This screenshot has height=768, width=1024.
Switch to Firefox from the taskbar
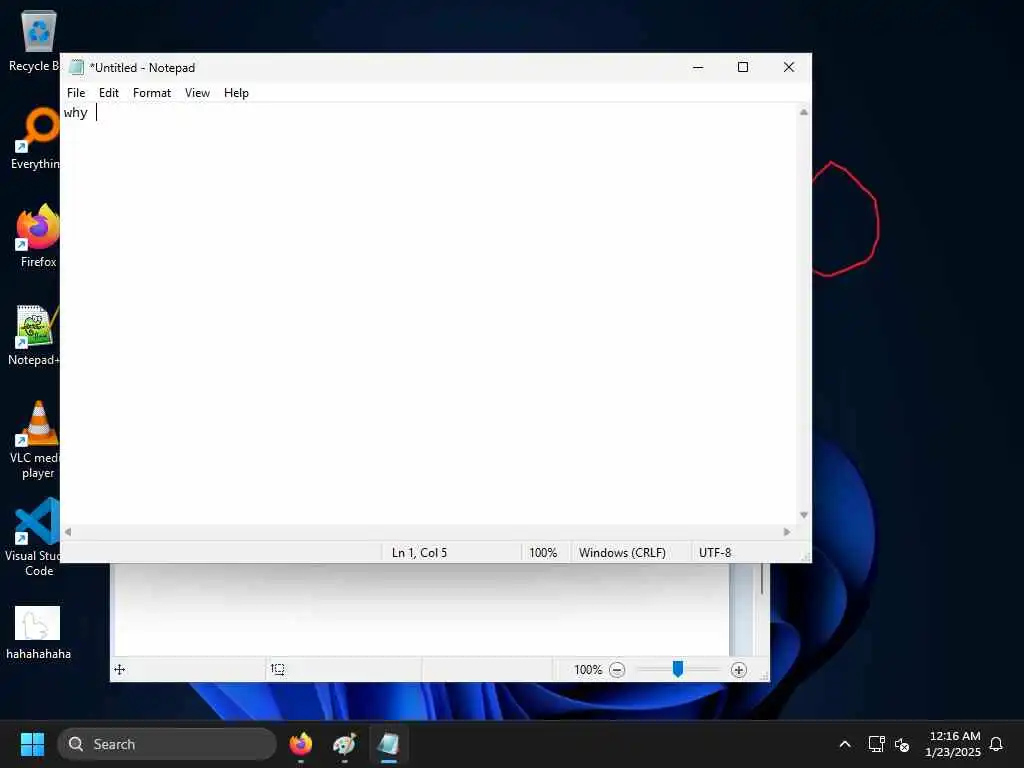click(300, 744)
